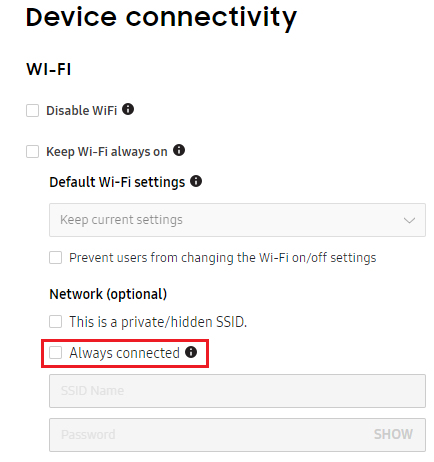
Task: Tick the Disable WiFi checkbox
Action: [x=32, y=110]
